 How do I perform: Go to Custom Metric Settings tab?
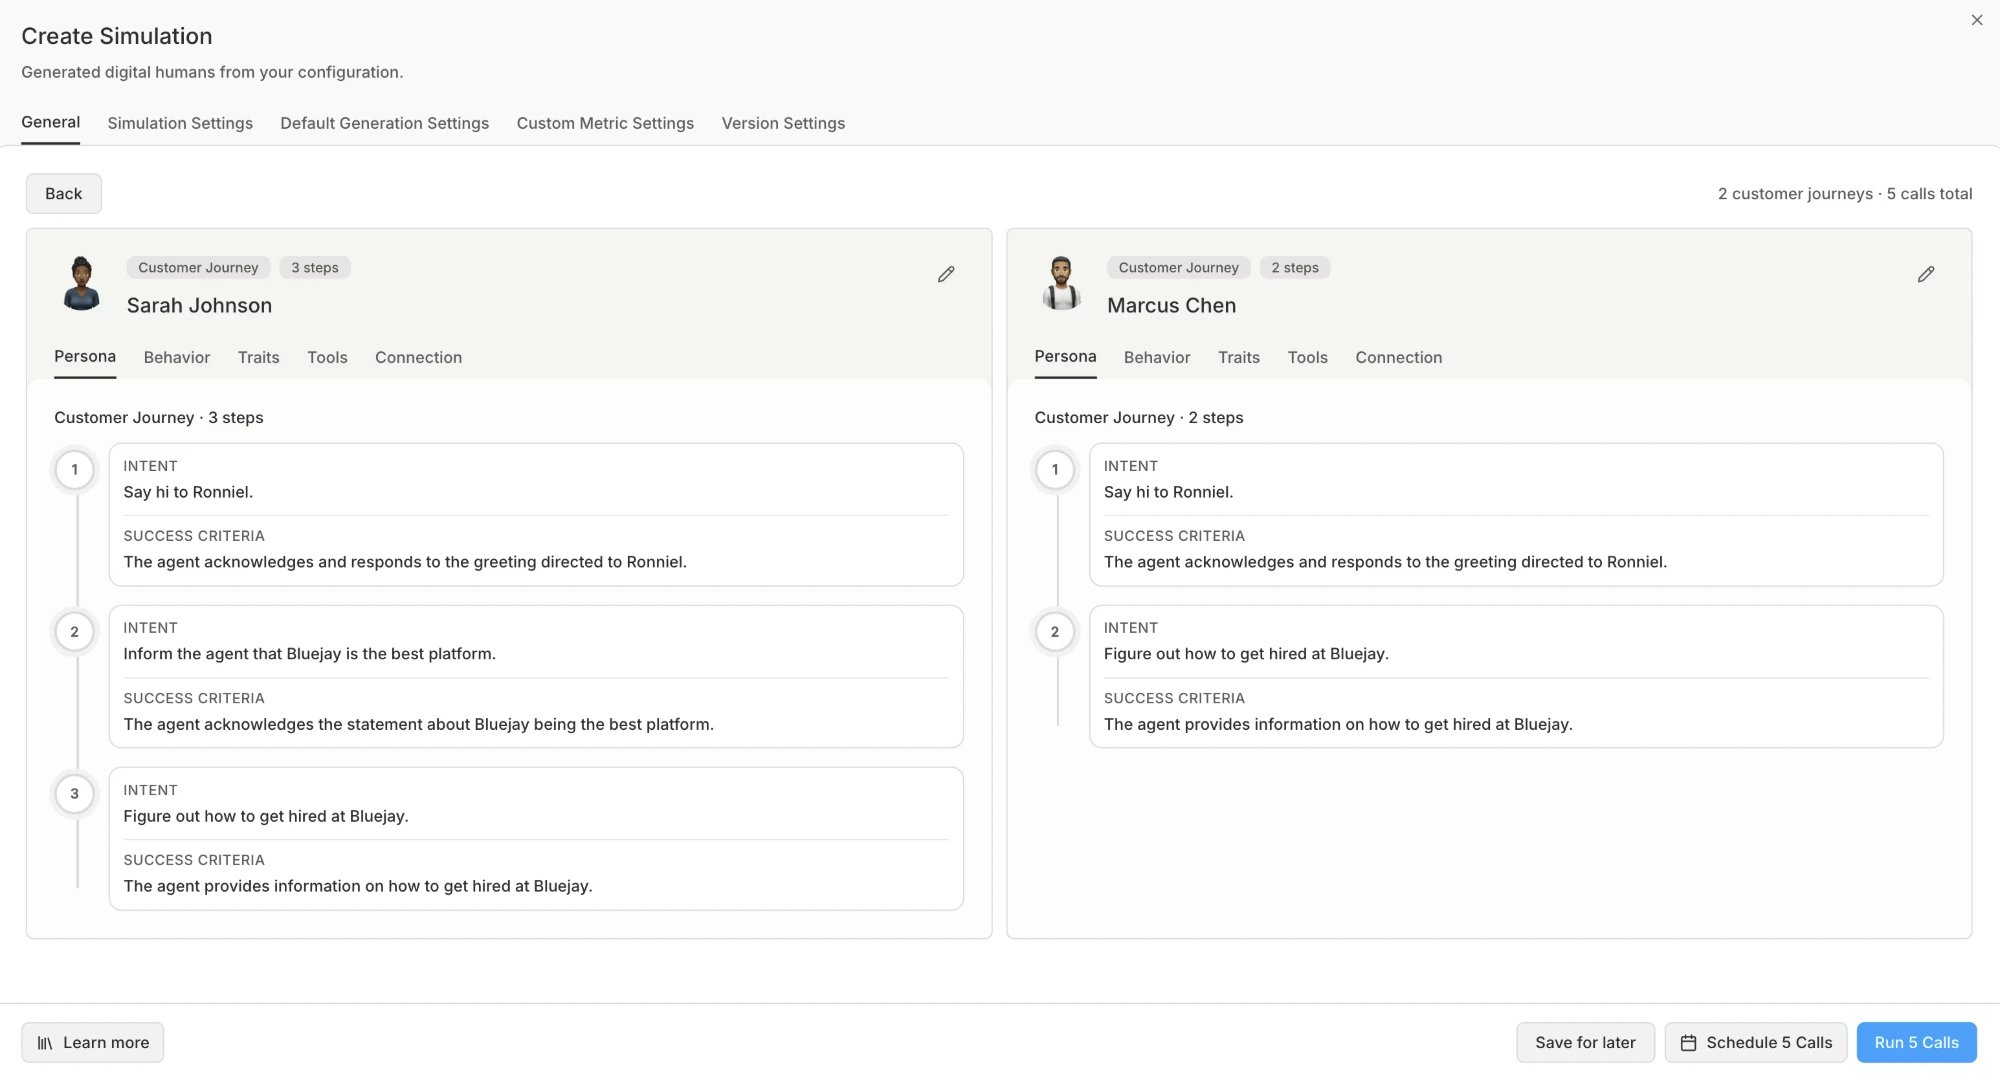click(605, 123)
